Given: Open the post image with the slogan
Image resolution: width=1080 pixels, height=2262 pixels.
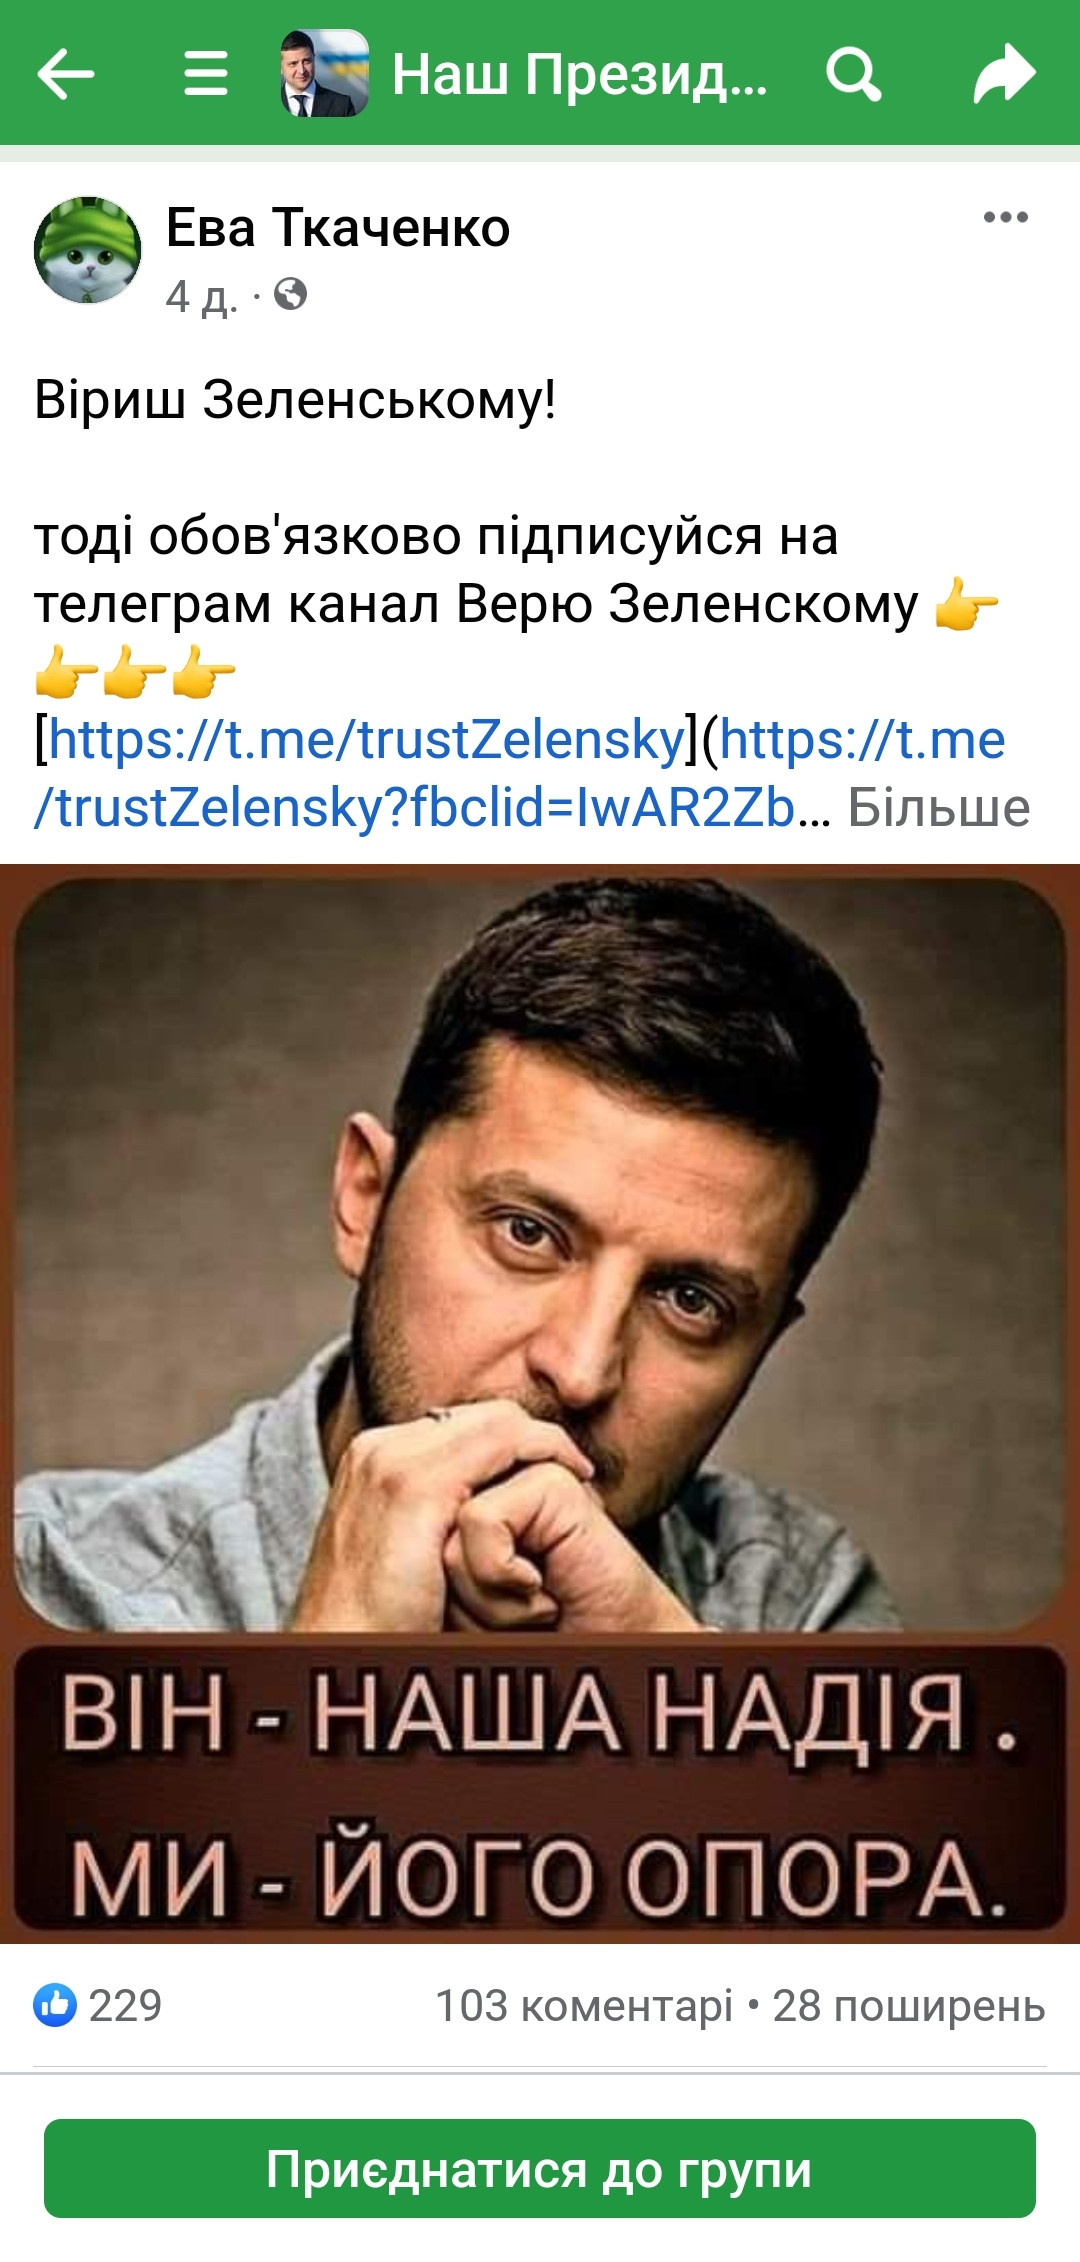Looking at the screenshot, I should tap(540, 1404).
